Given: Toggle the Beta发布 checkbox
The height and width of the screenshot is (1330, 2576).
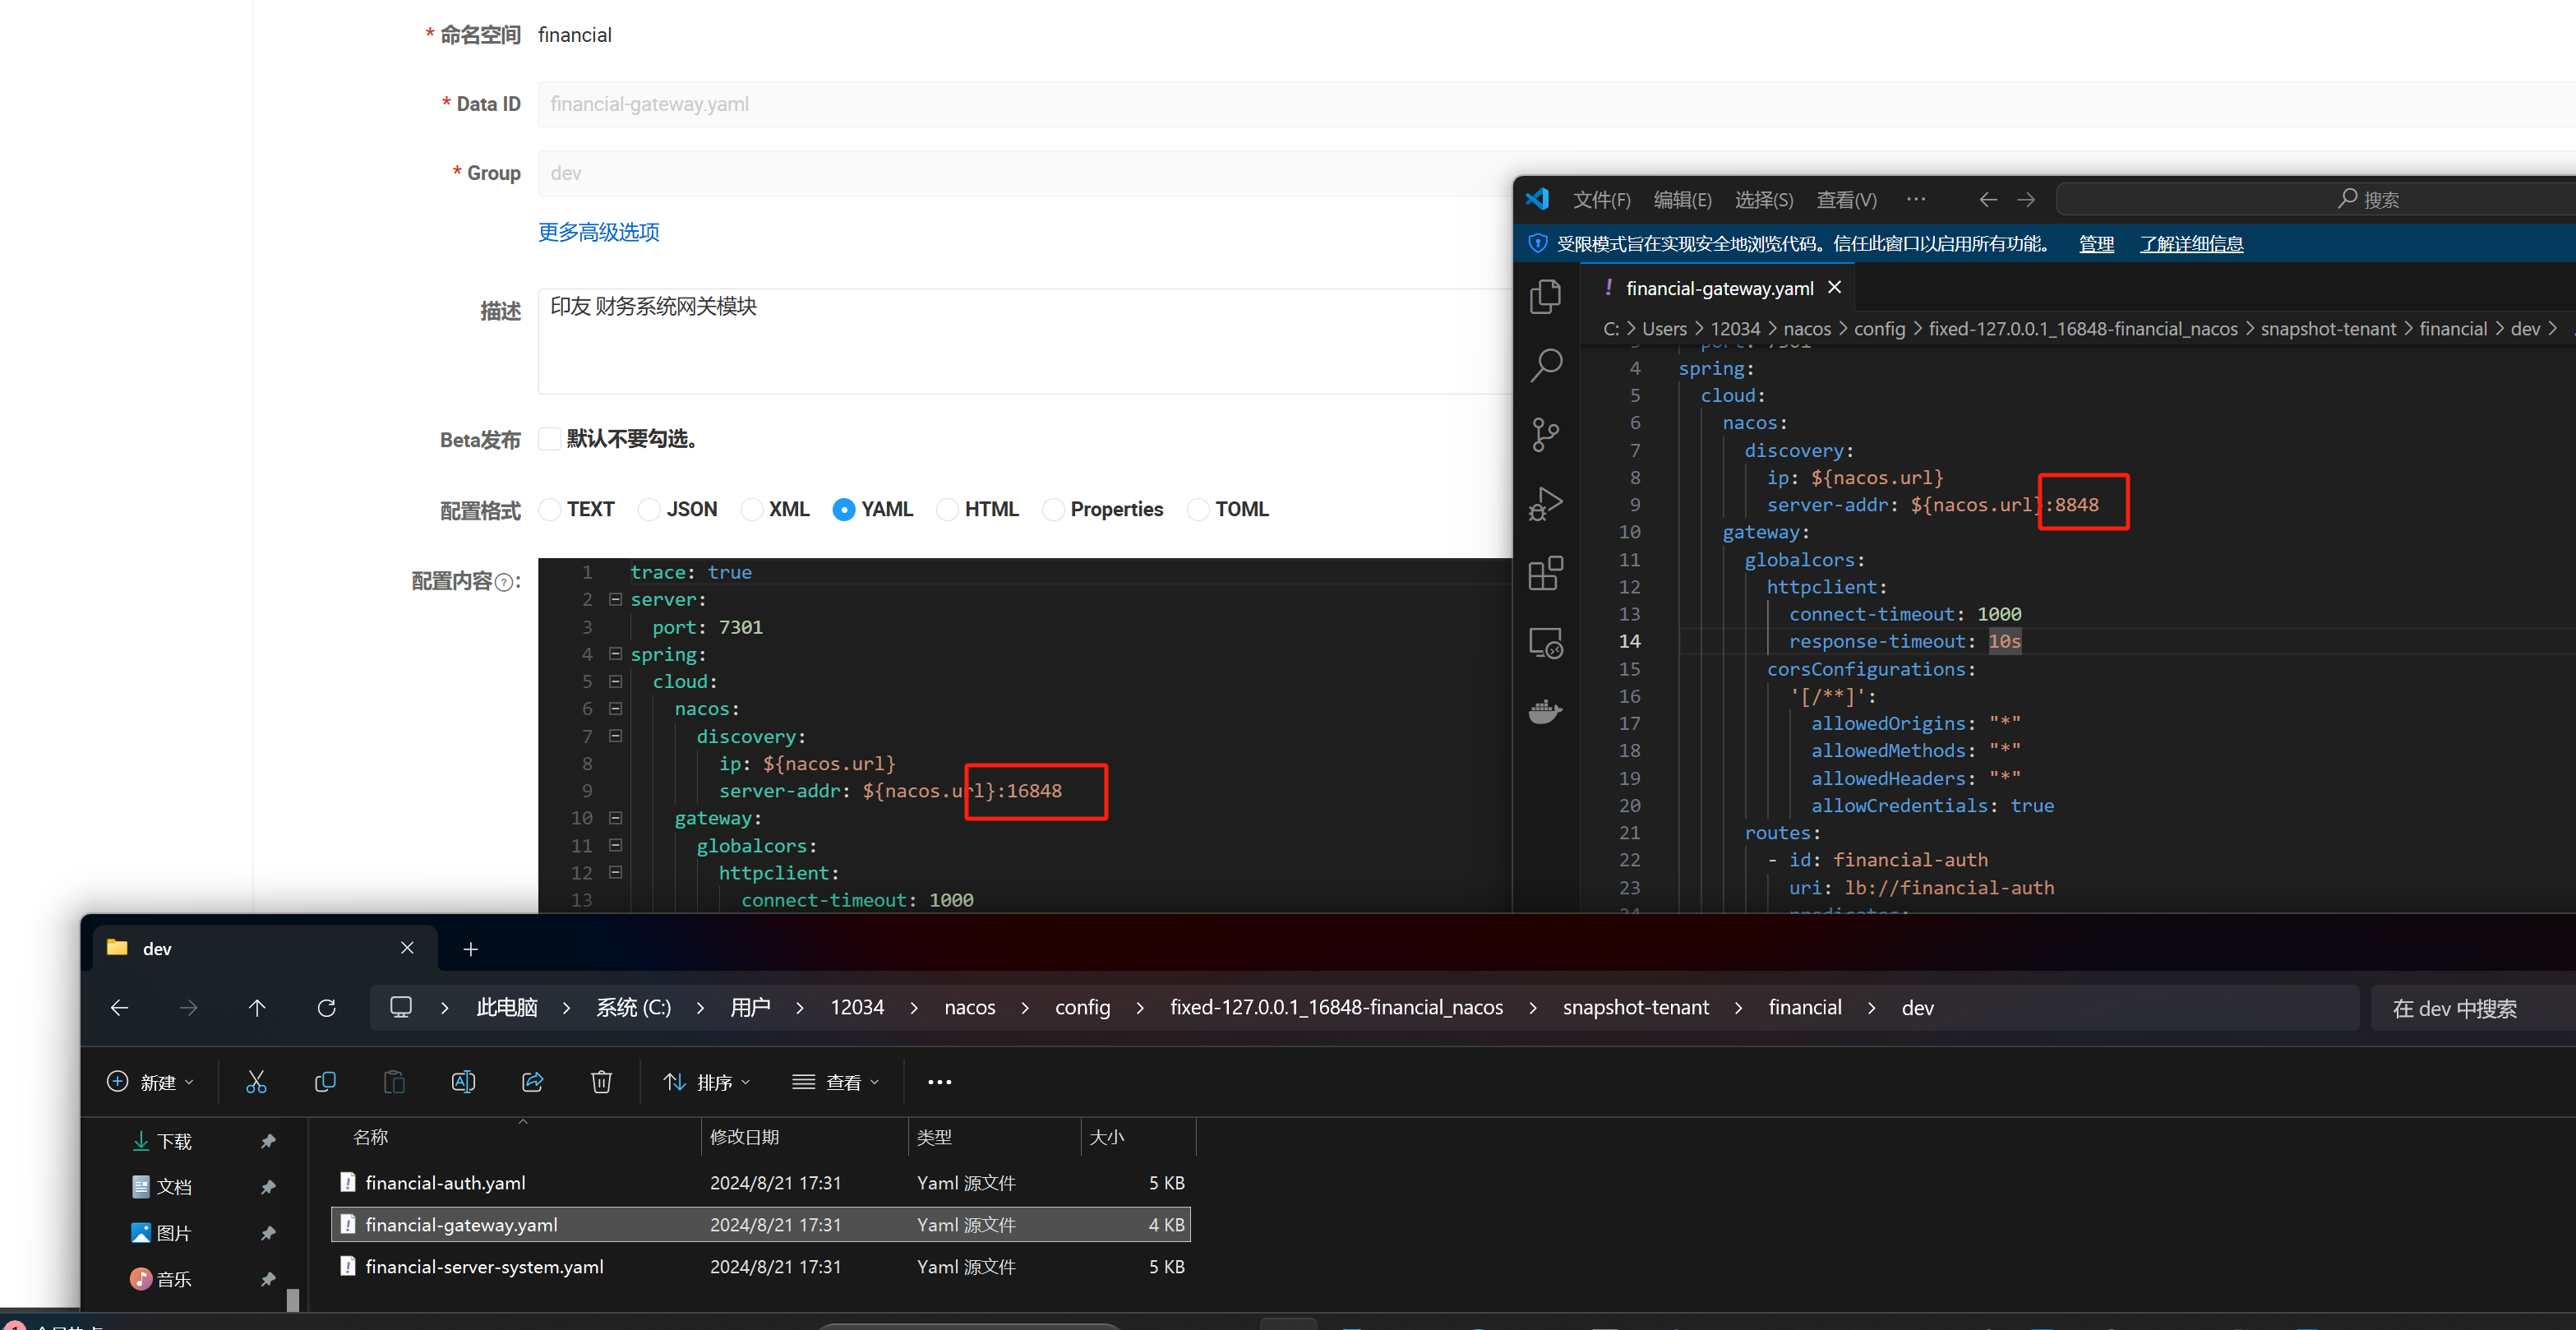Looking at the screenshot, I should point(549,439).
